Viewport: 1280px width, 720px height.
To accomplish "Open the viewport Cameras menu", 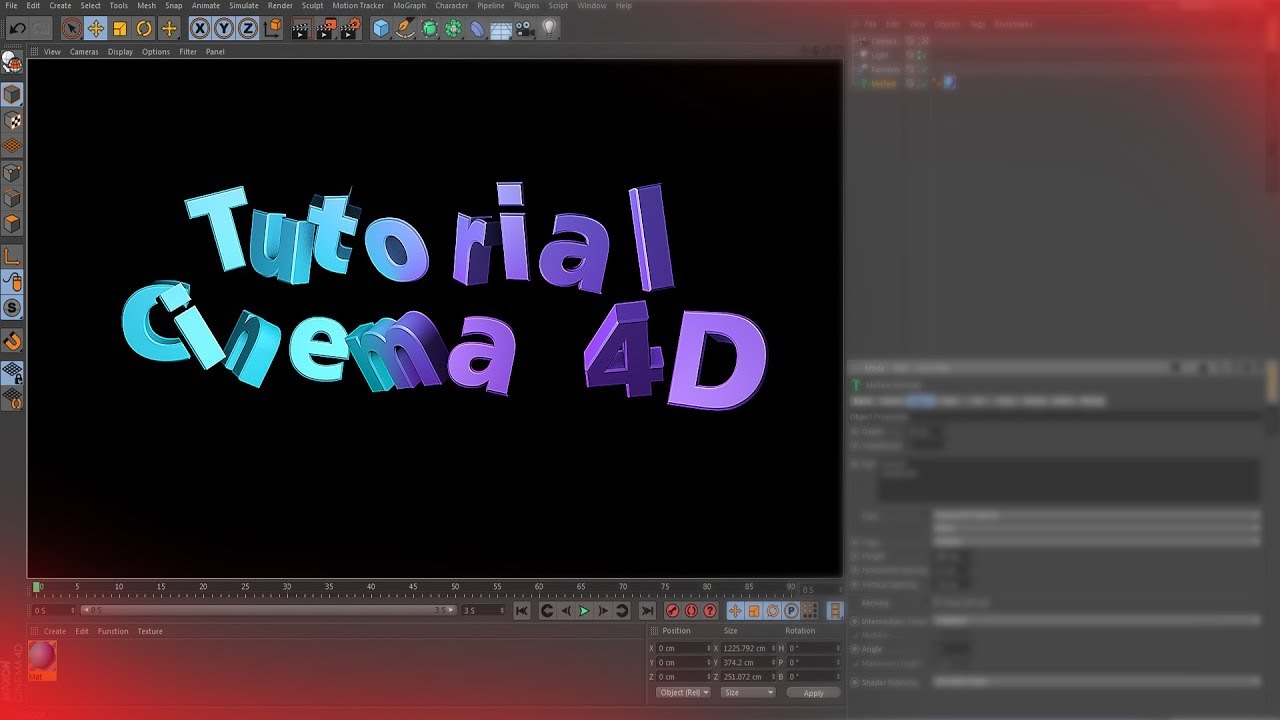I will [x=84, y=52].
